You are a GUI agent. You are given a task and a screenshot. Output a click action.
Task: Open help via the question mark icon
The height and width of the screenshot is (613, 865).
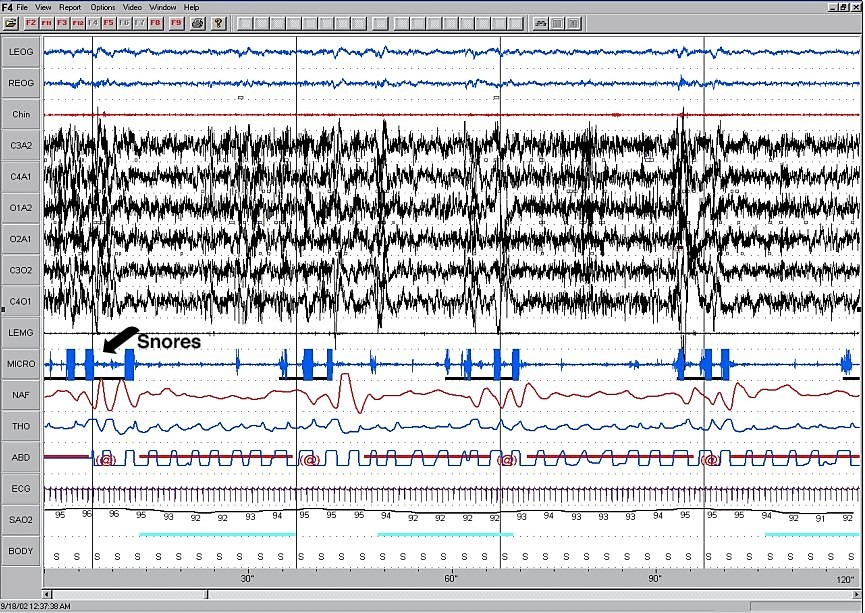(x=219, y=23)
